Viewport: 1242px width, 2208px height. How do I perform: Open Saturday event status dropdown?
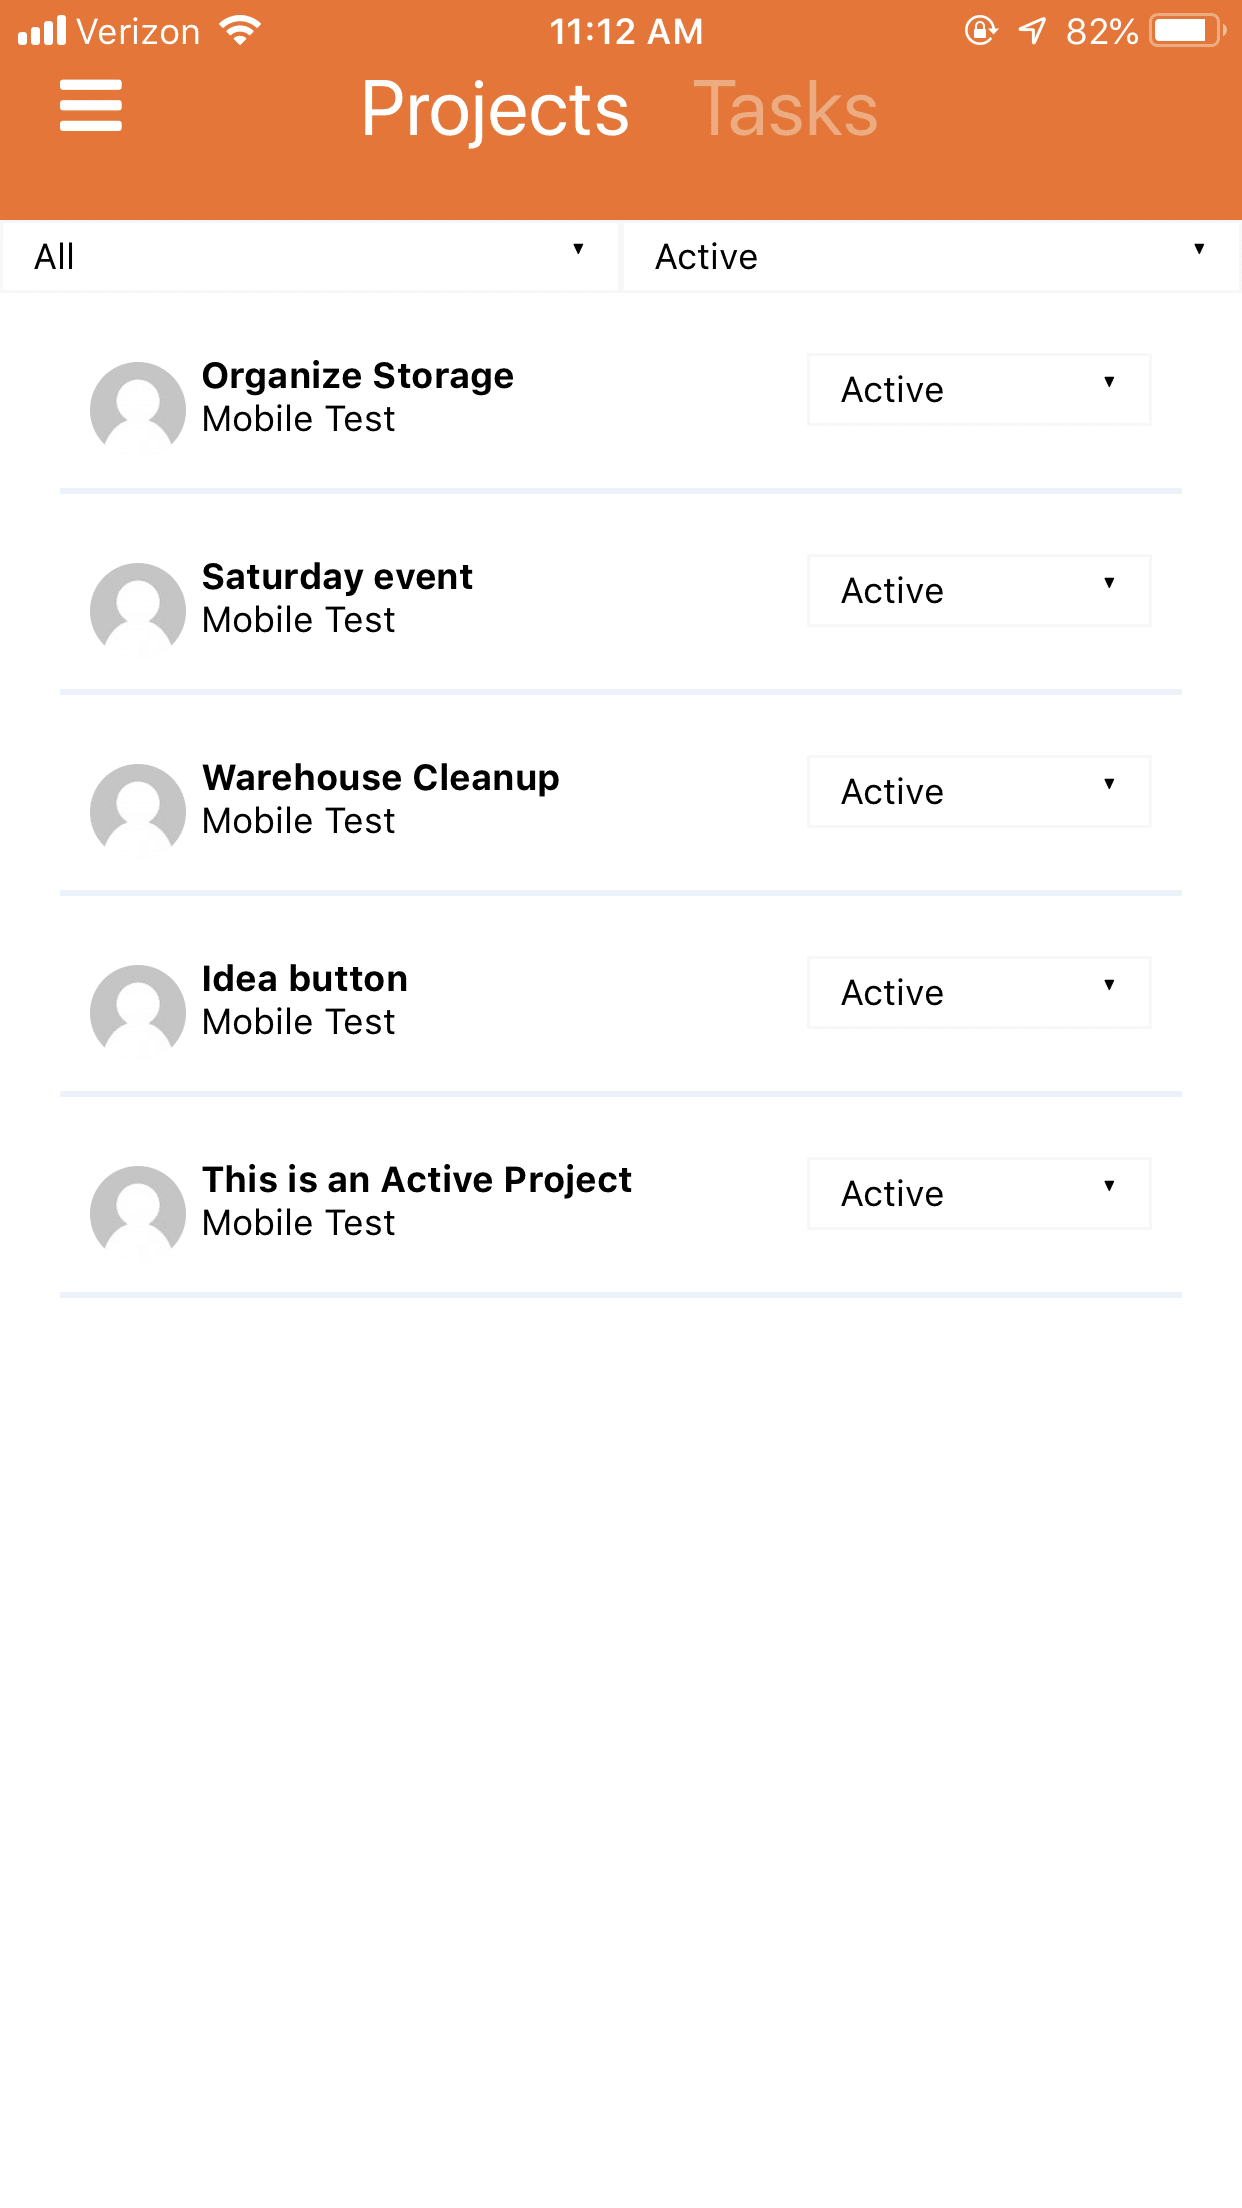coord(979,591)
